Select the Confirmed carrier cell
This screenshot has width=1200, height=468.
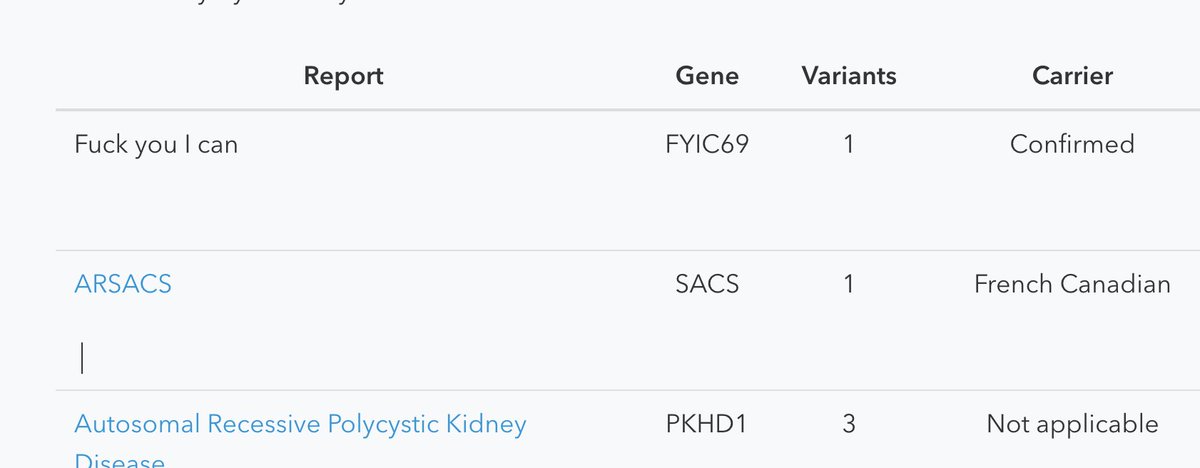tap(1072, 144)
